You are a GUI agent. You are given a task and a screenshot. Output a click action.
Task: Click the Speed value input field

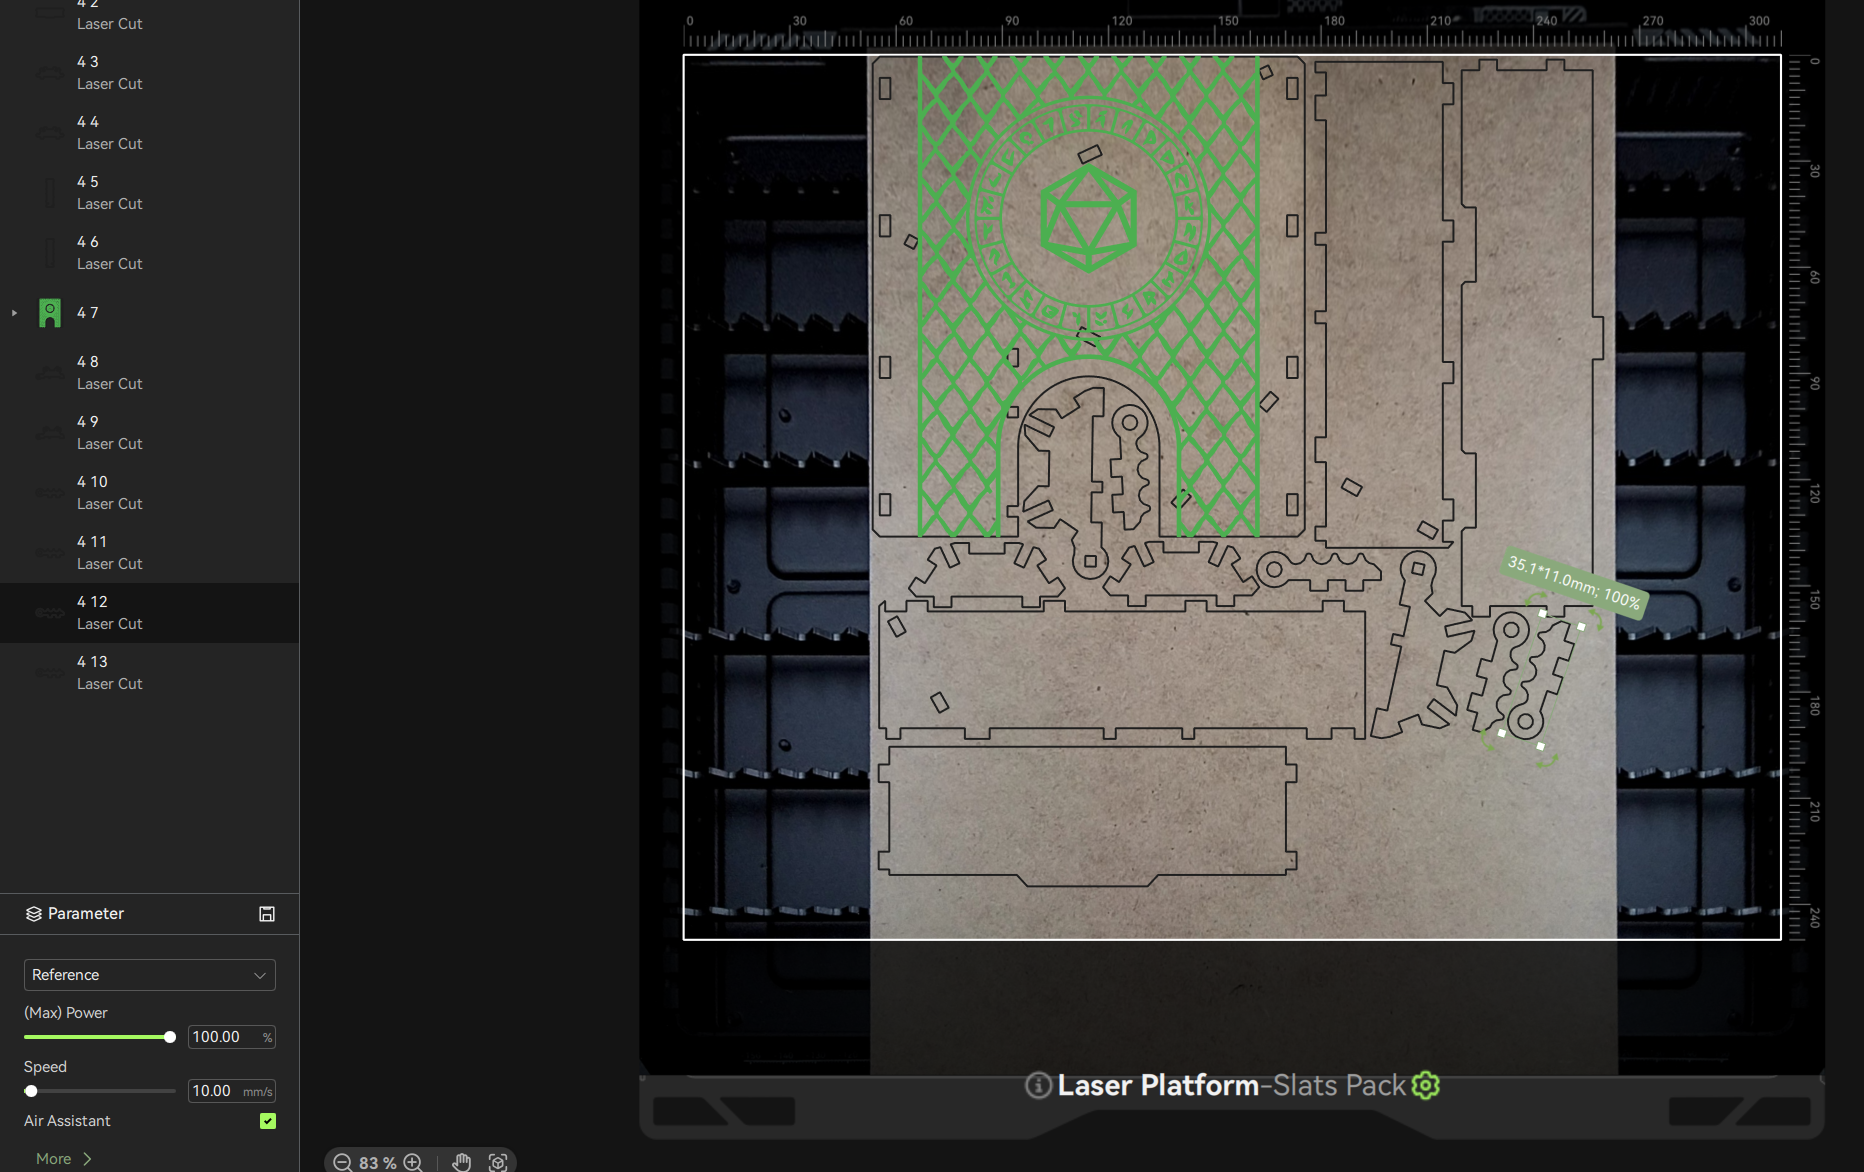point(215,1091)
